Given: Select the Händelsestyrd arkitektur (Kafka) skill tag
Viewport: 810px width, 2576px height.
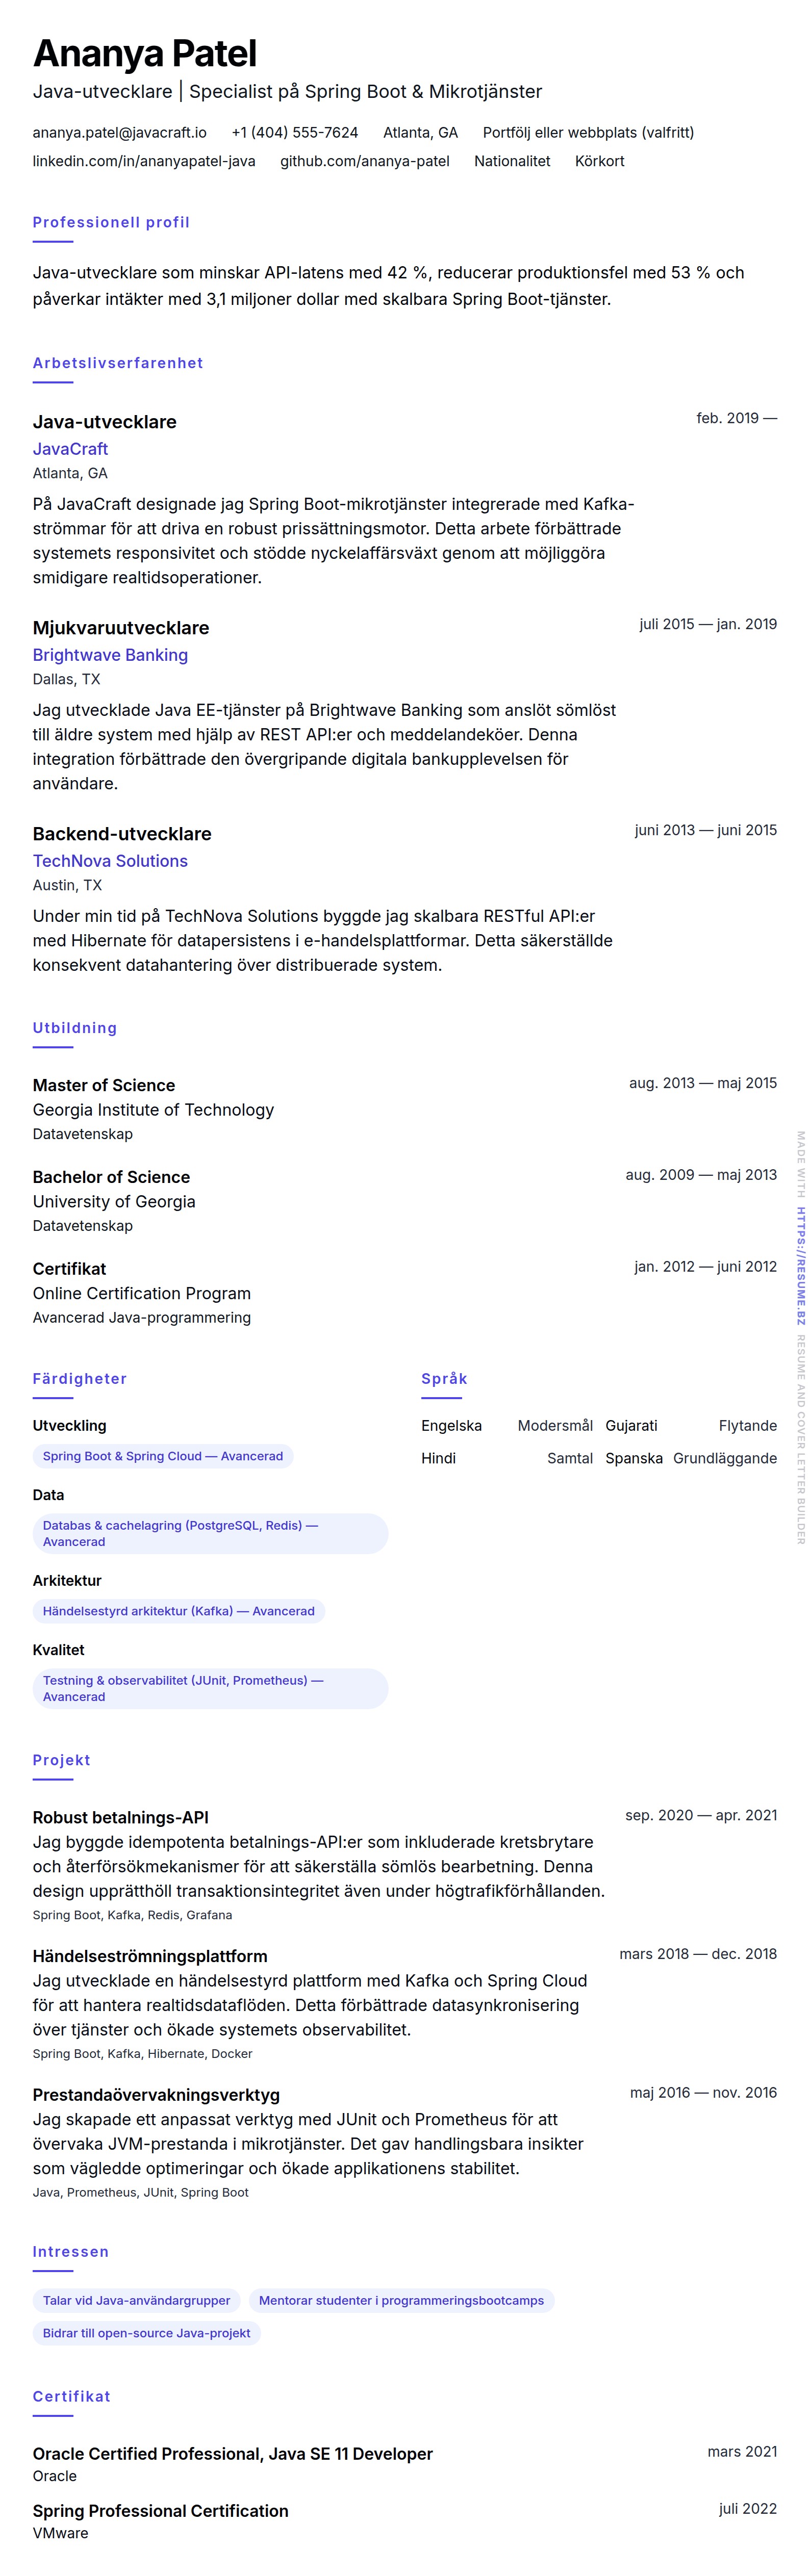Looking at the screenshot, I should point(178,1611).
